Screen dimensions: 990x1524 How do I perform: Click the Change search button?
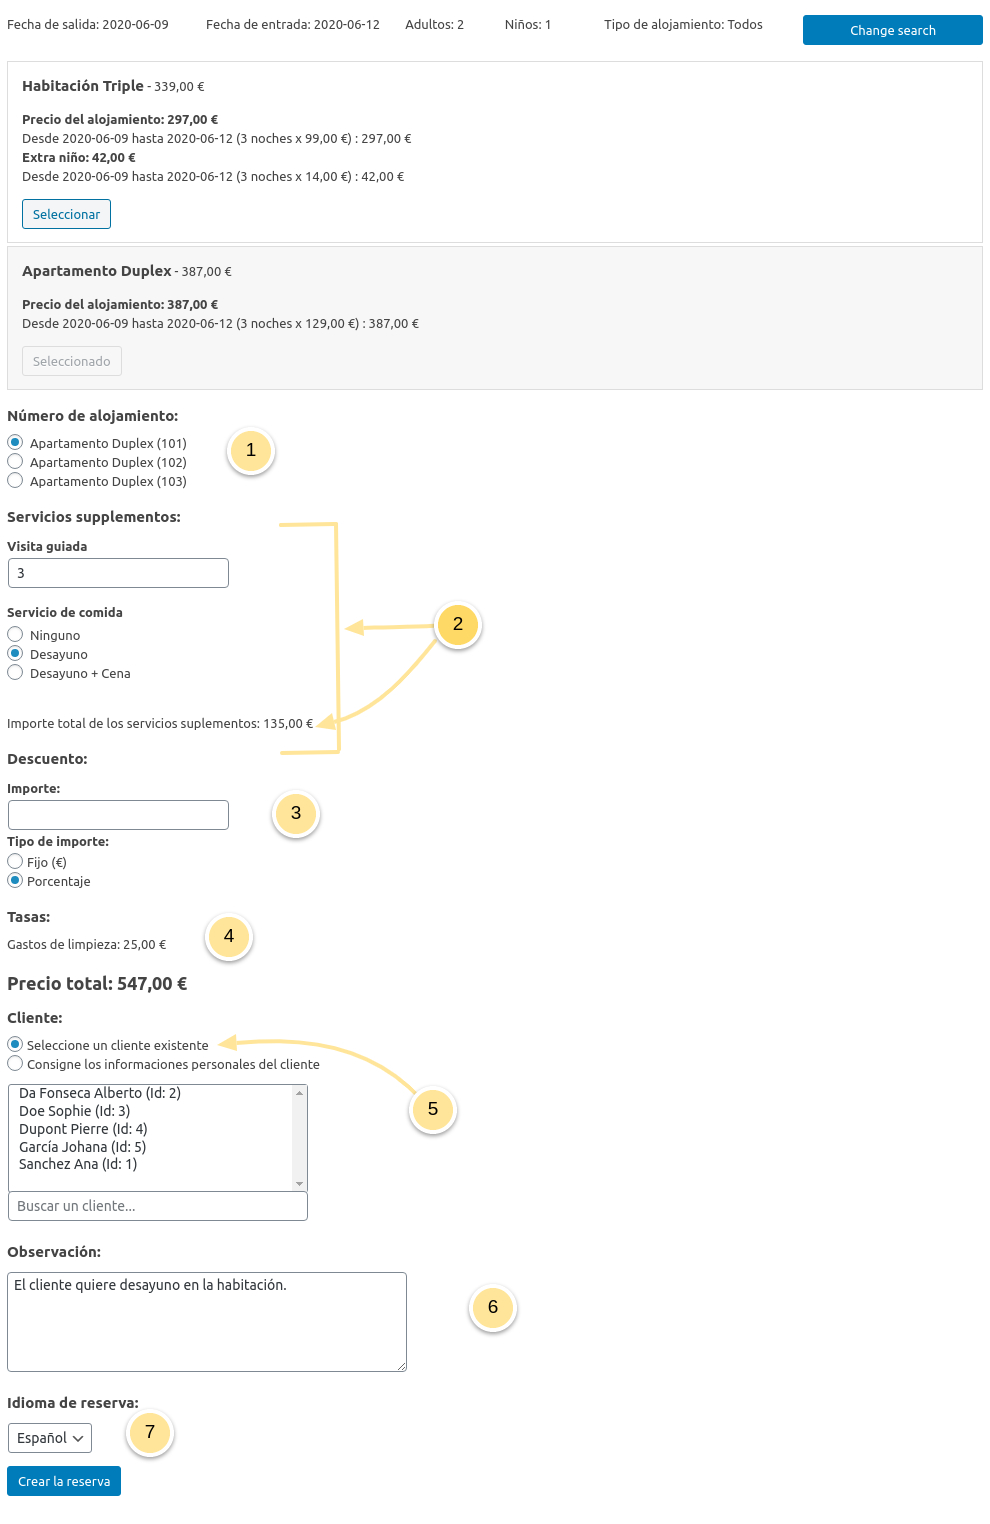(891, 30)
